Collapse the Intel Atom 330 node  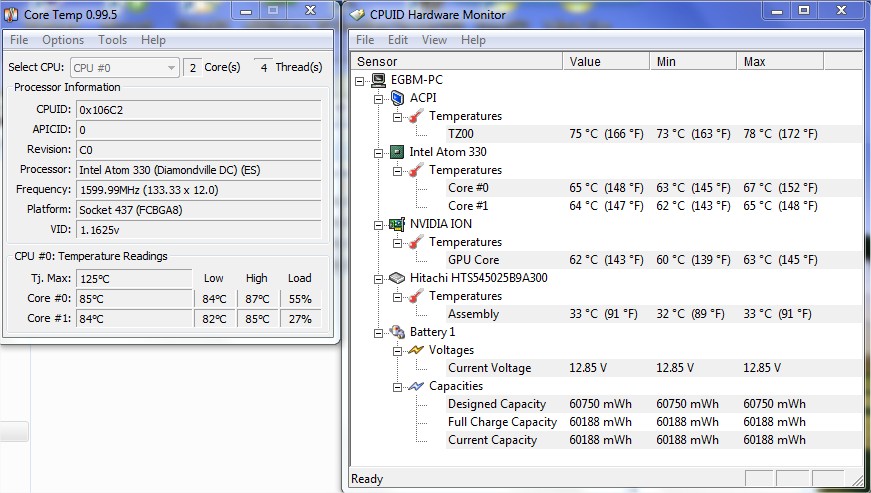(x=379, y=153)
